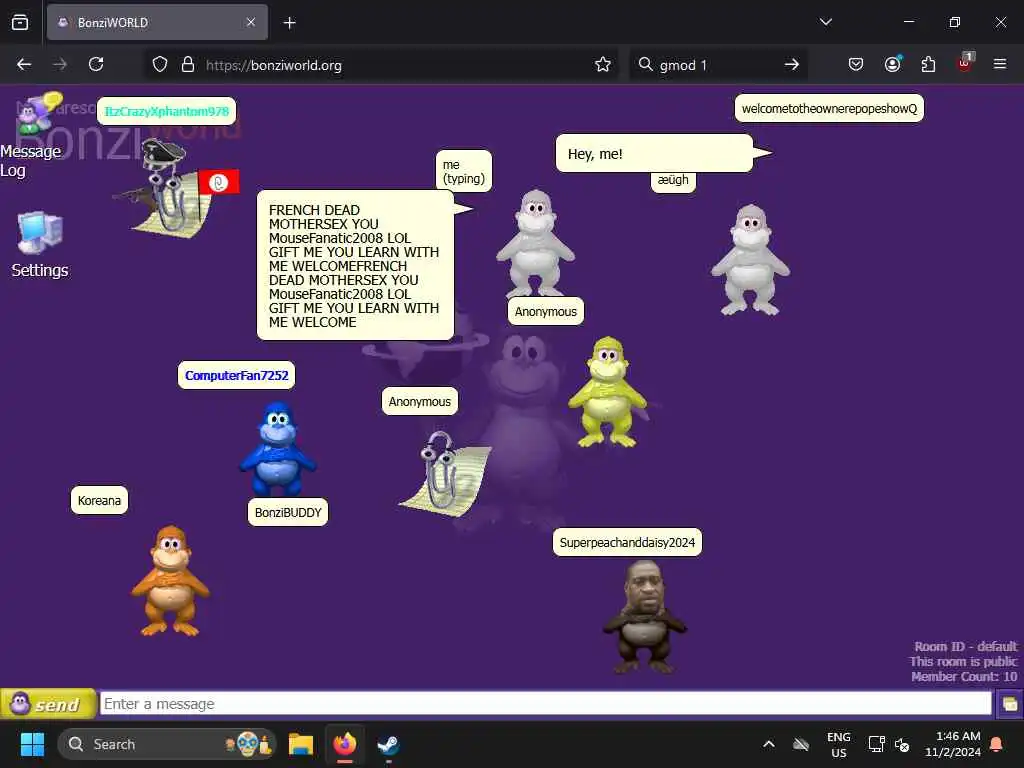Open the Pocket save icon

(x=856, y=64)
